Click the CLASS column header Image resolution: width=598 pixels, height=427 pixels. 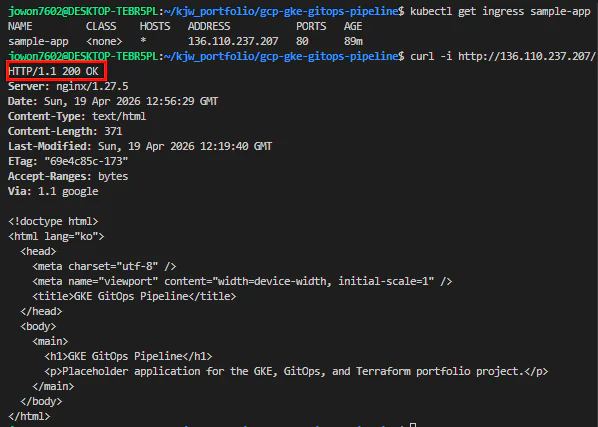[101, 26]
